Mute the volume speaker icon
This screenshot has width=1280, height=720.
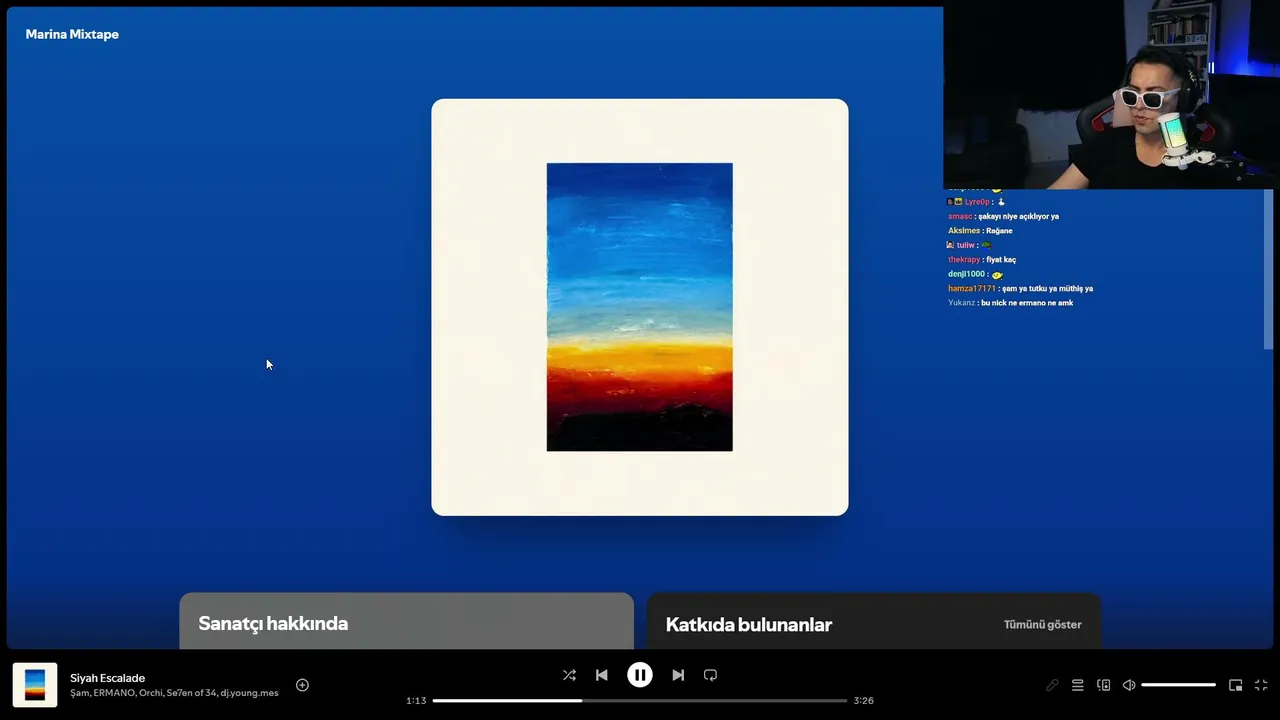[x=1129, y=685]
